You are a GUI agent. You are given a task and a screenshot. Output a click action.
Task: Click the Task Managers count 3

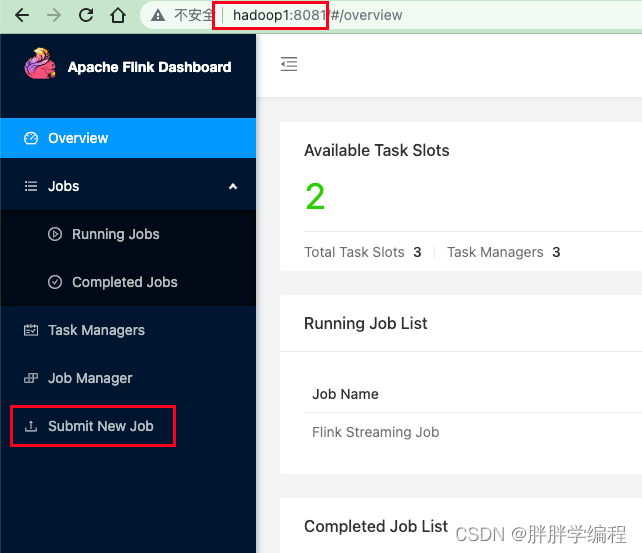pyautogui.click(x=556, y=252)
